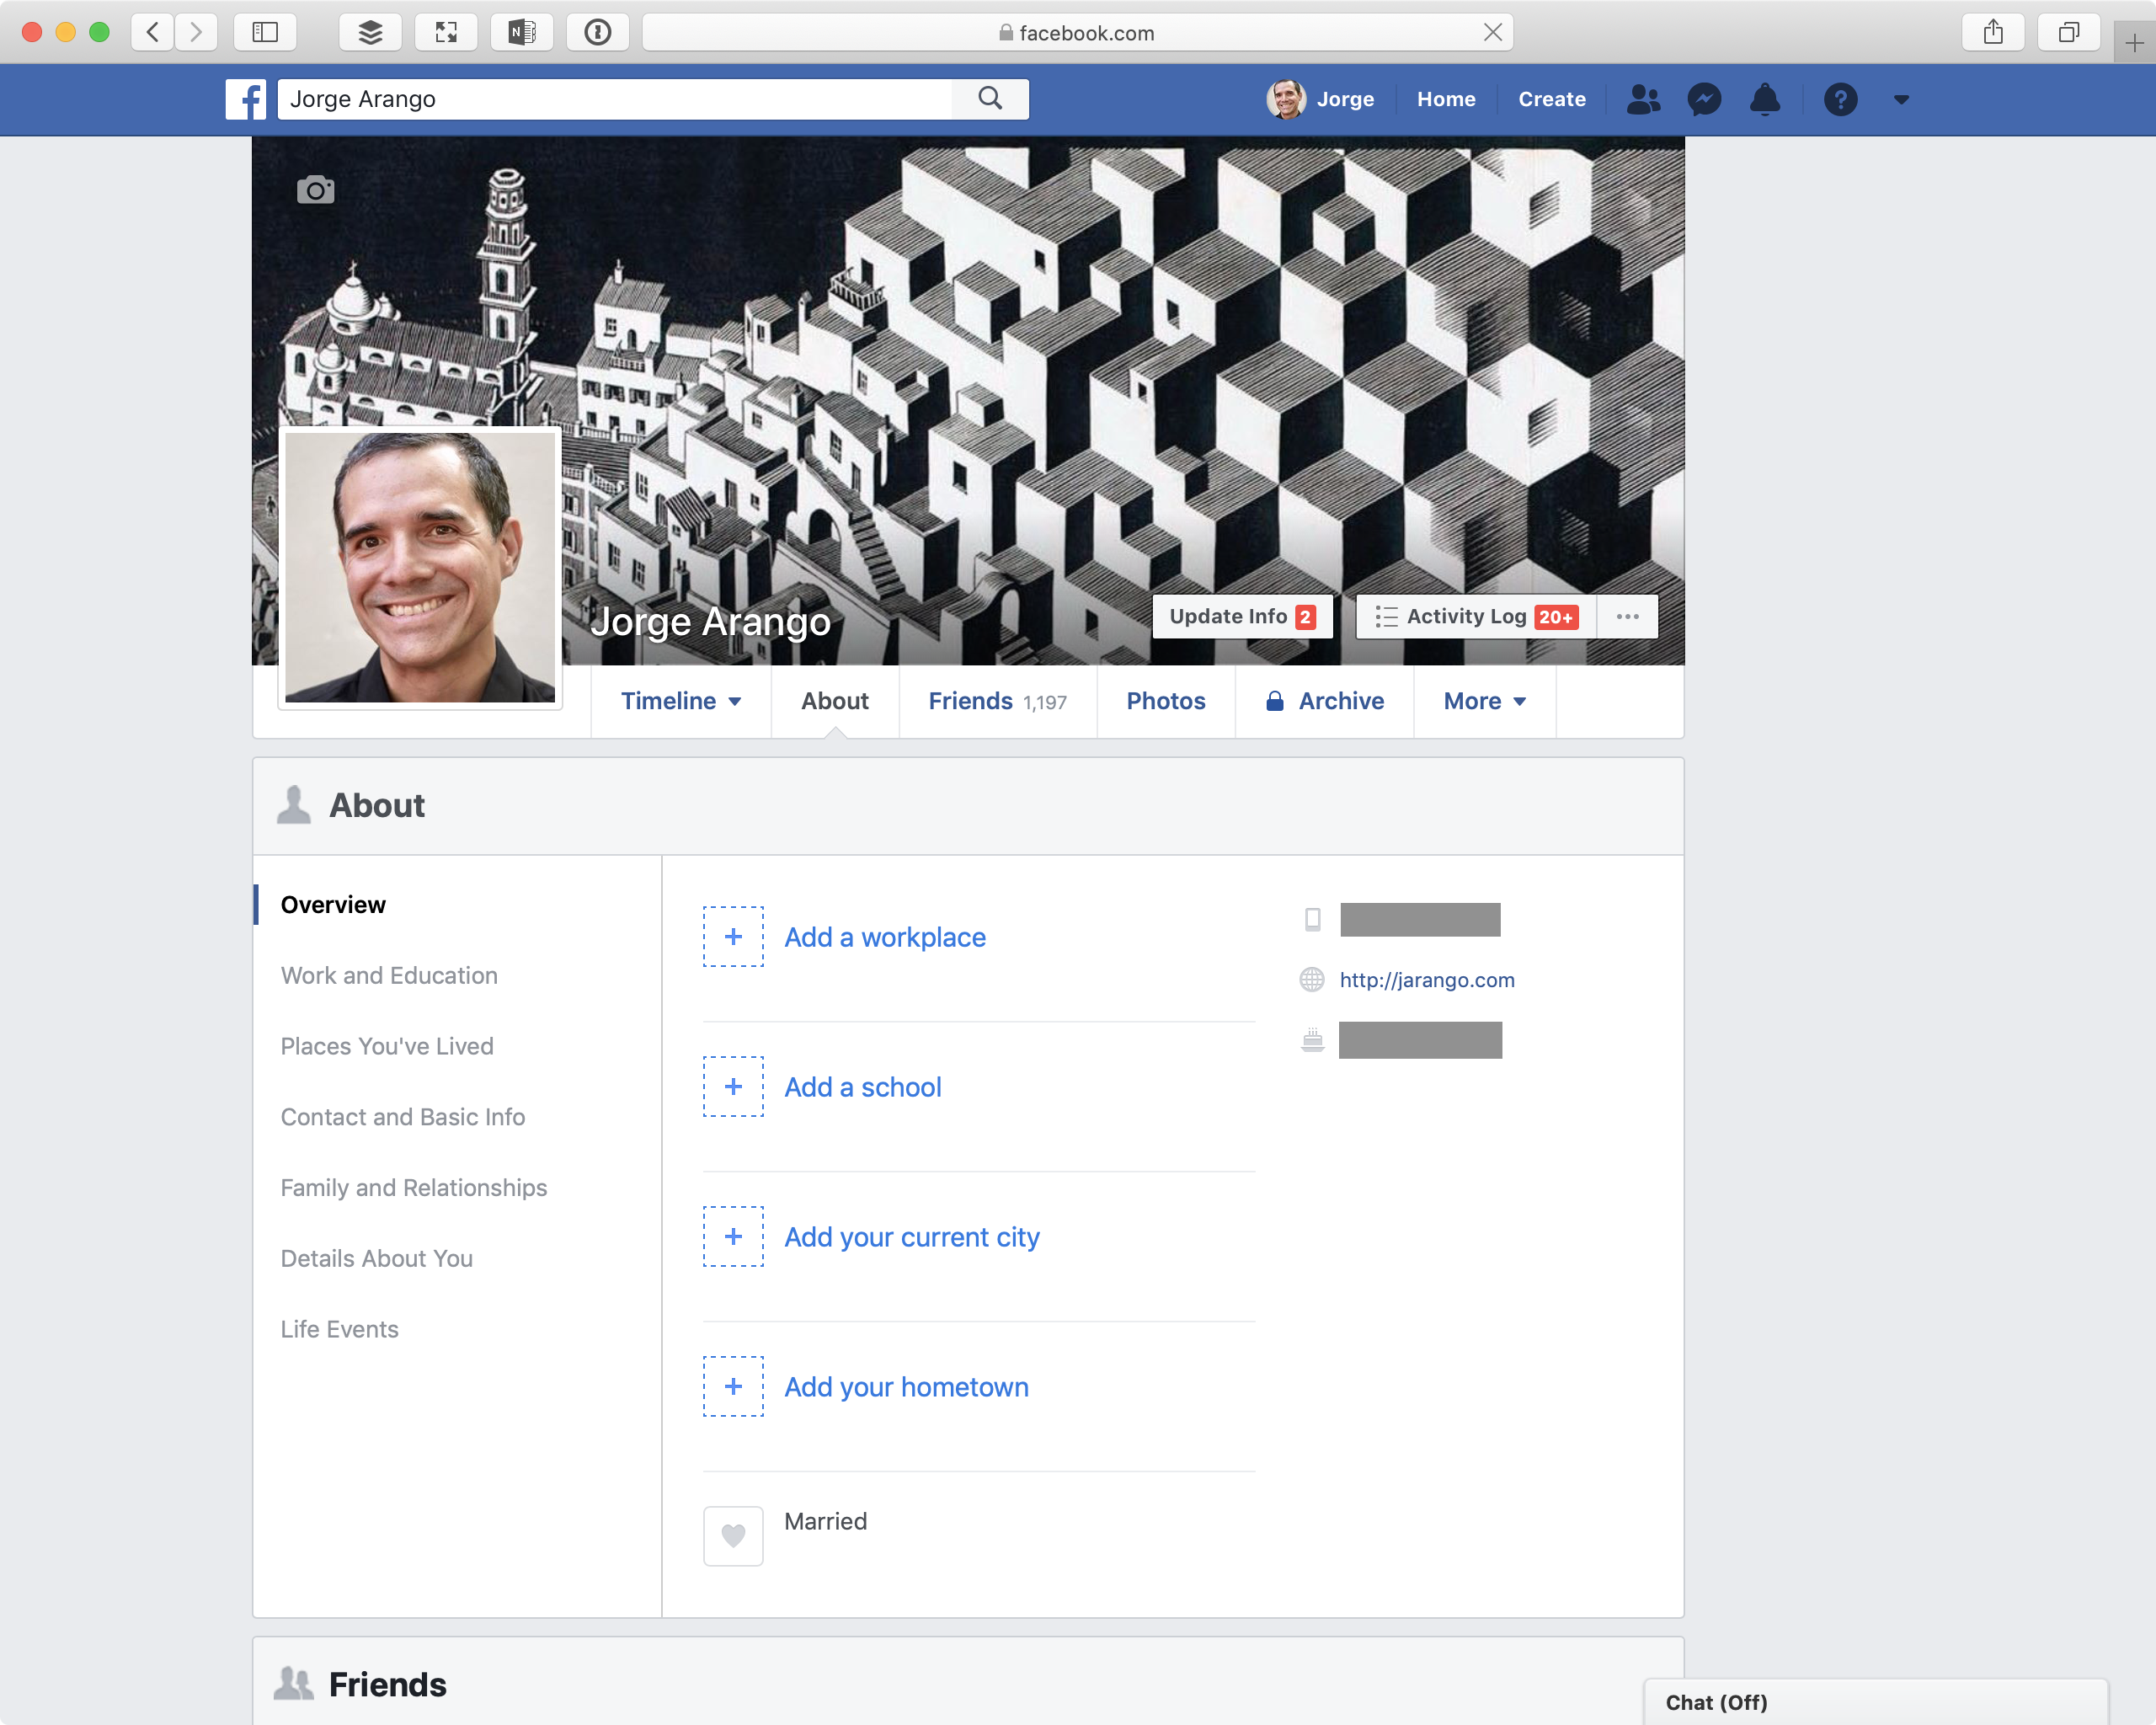
Task: Click Add your hometown link
Action: [x=906, y=1387]
